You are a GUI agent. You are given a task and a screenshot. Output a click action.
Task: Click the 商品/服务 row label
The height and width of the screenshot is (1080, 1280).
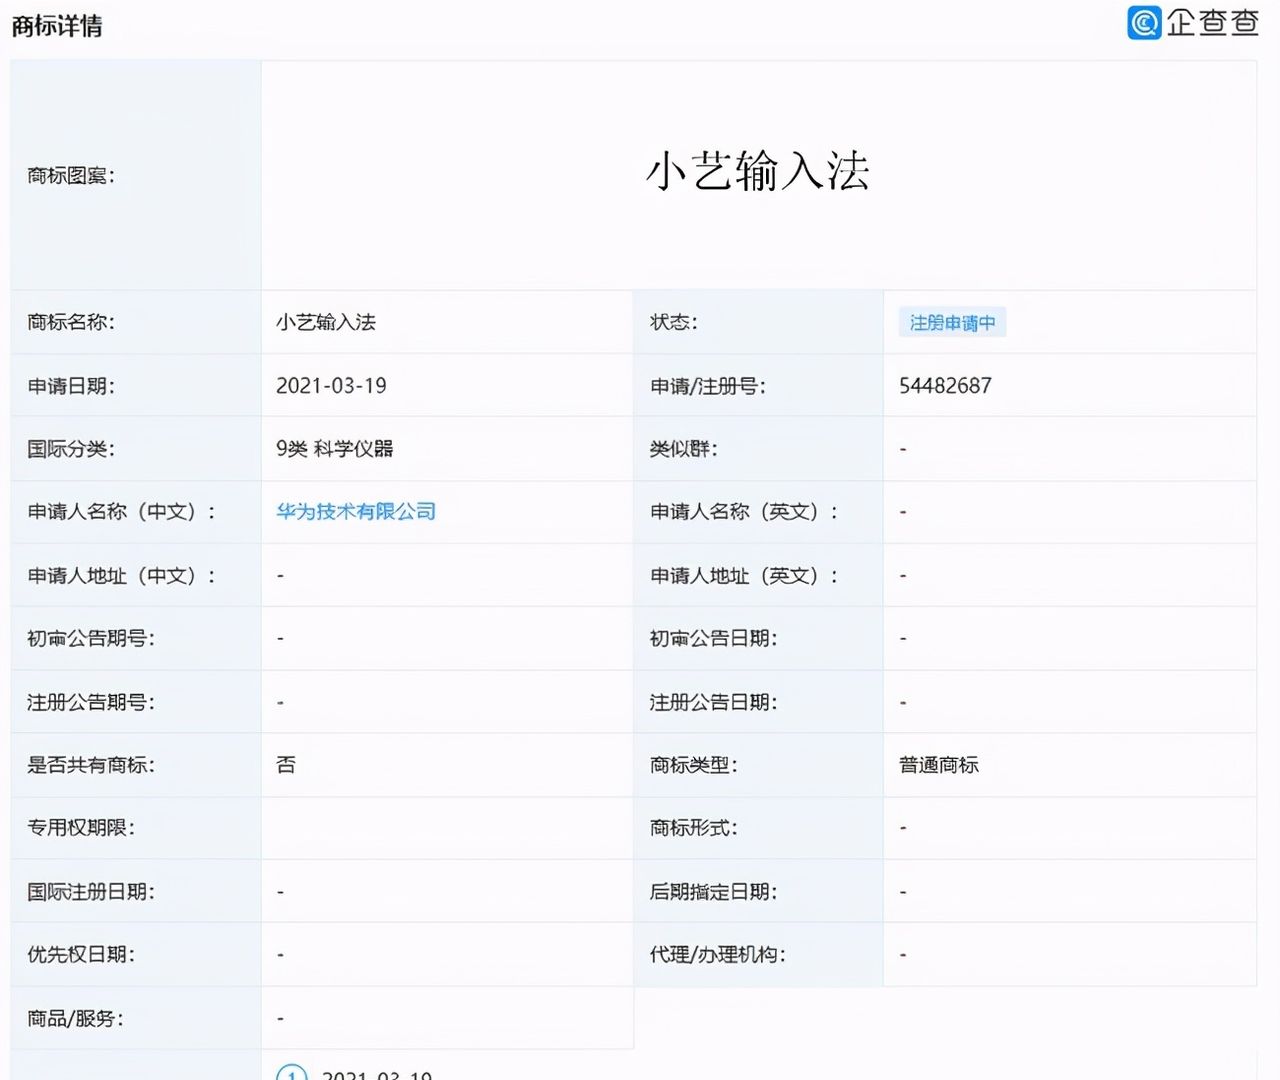click(75, 1018)
